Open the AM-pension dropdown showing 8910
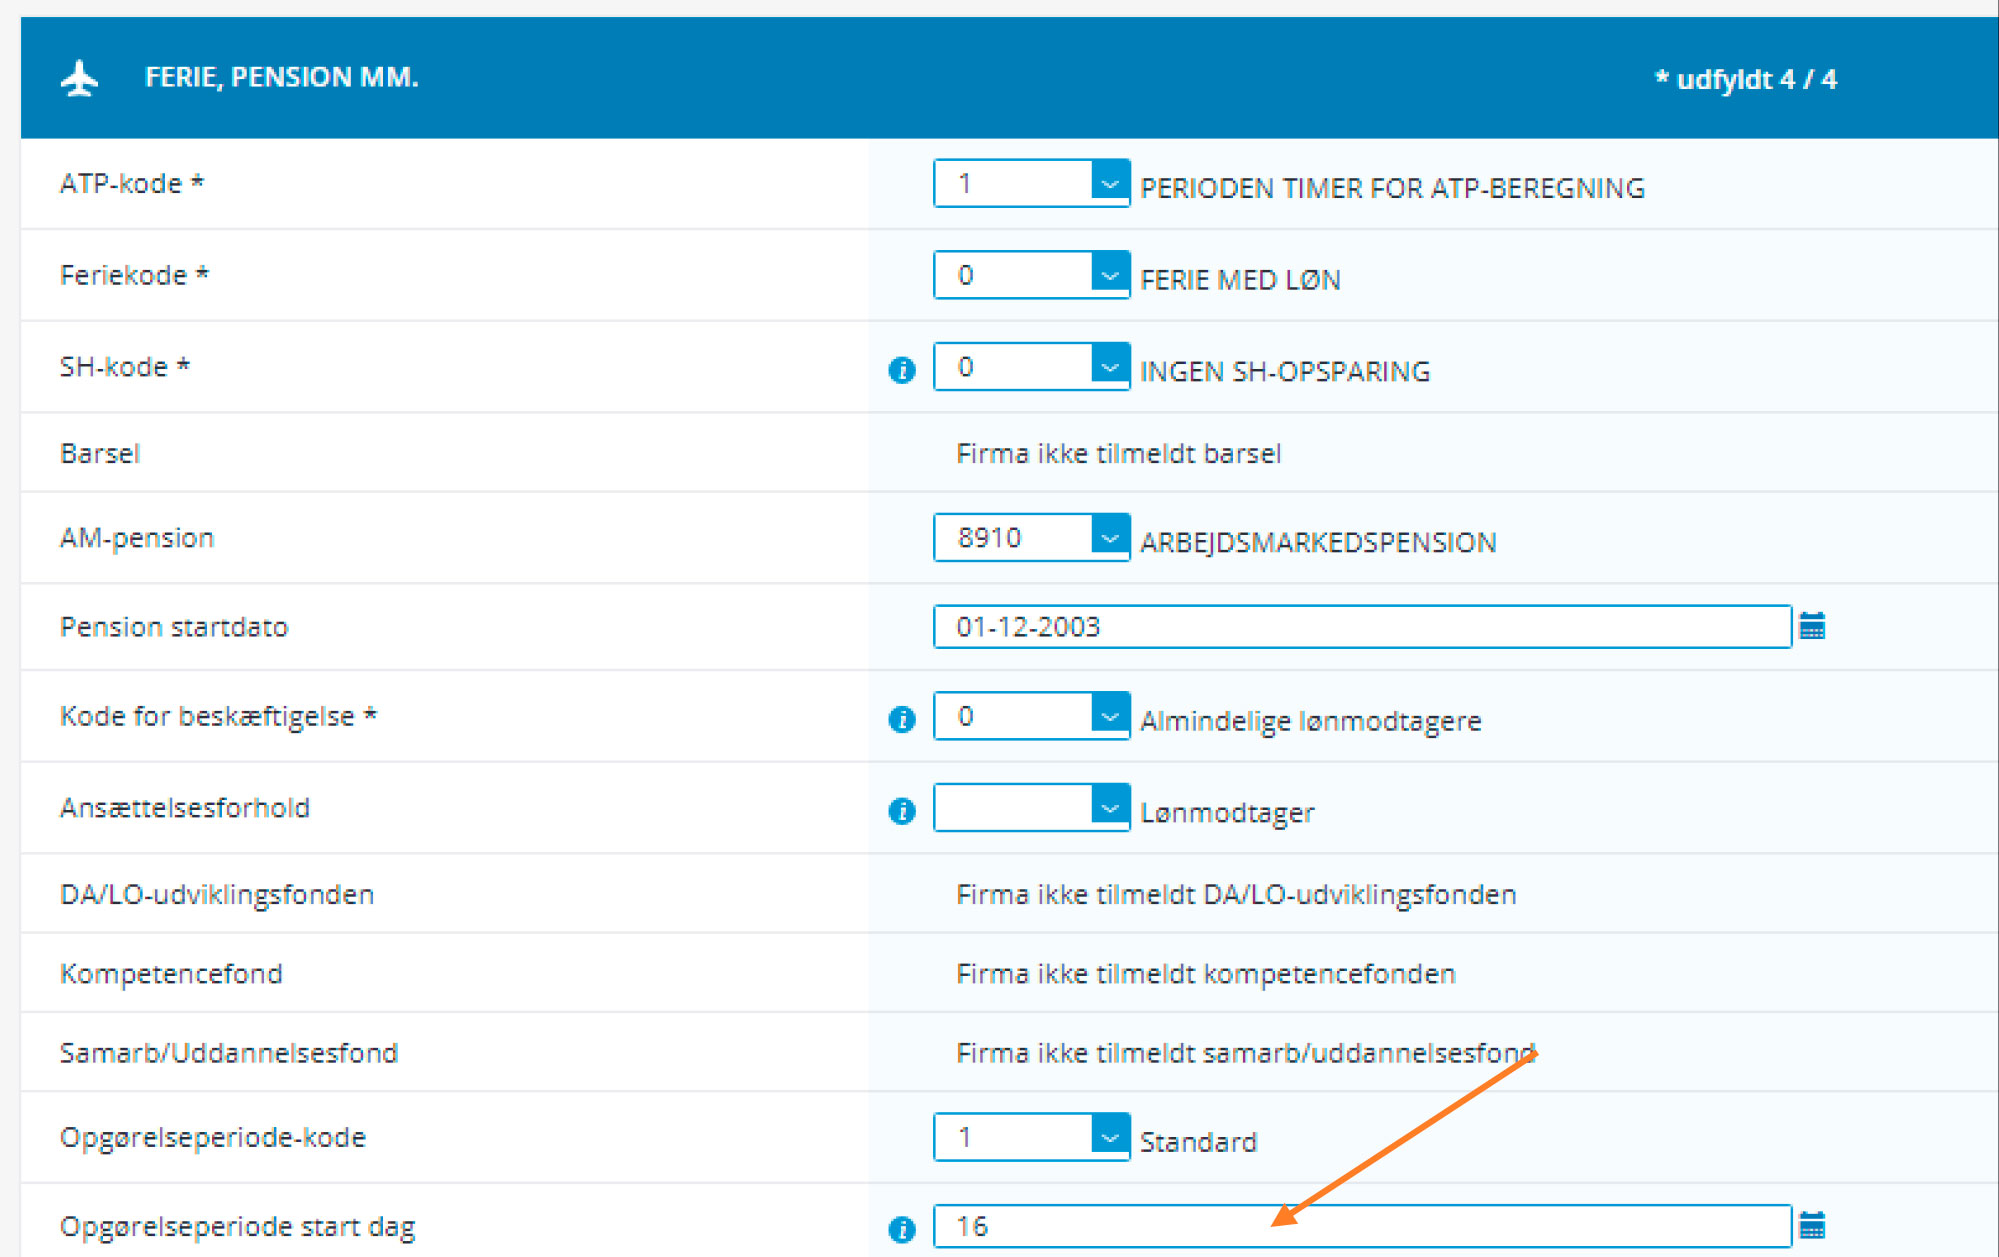The image size is (1999, 1257). click(1109, 538)
